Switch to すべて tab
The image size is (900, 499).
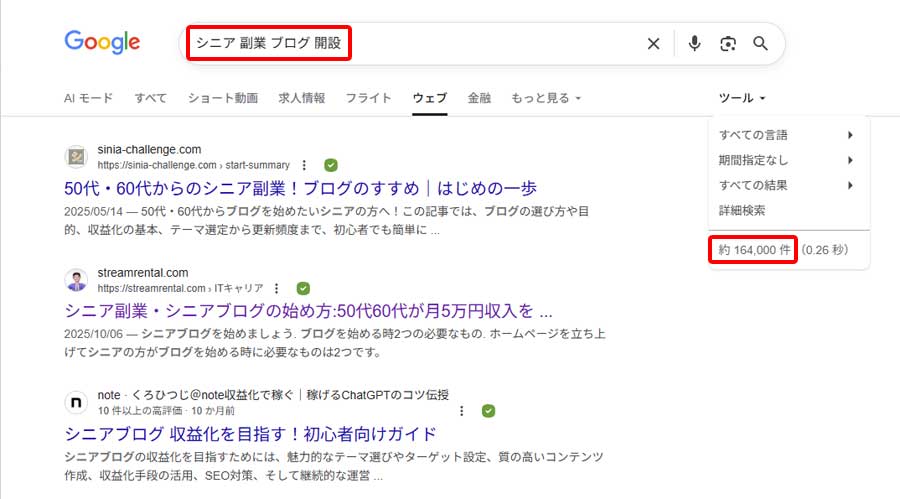point(150,98)
